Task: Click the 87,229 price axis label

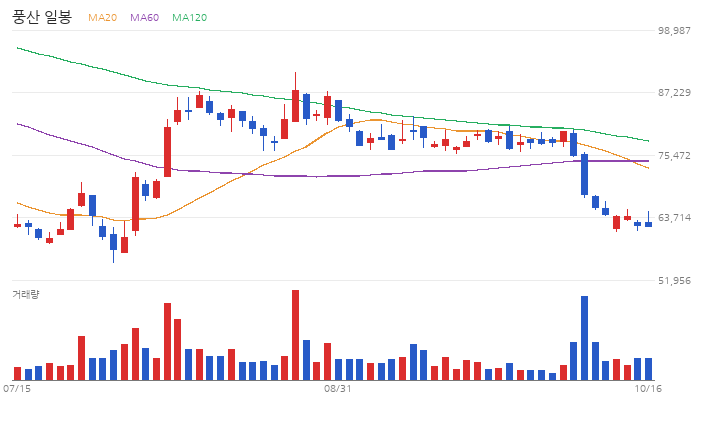Action: (674, 93)
